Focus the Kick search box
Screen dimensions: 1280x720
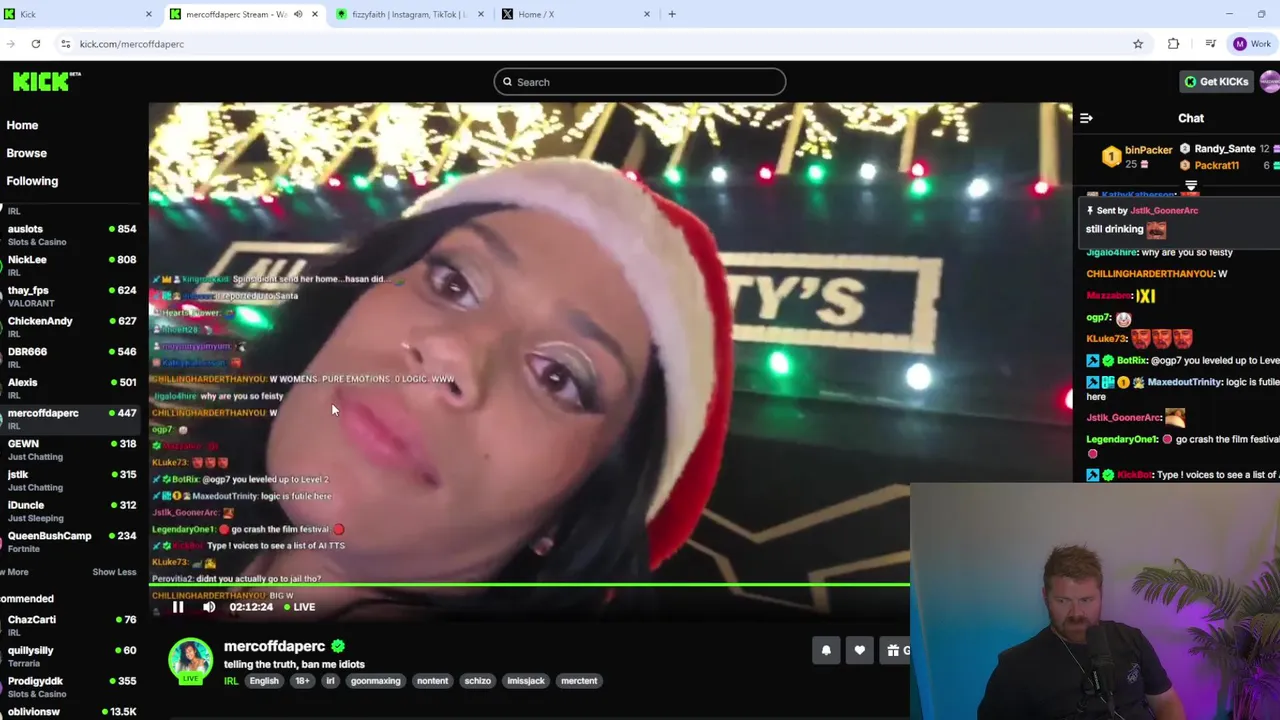point(639,82)
